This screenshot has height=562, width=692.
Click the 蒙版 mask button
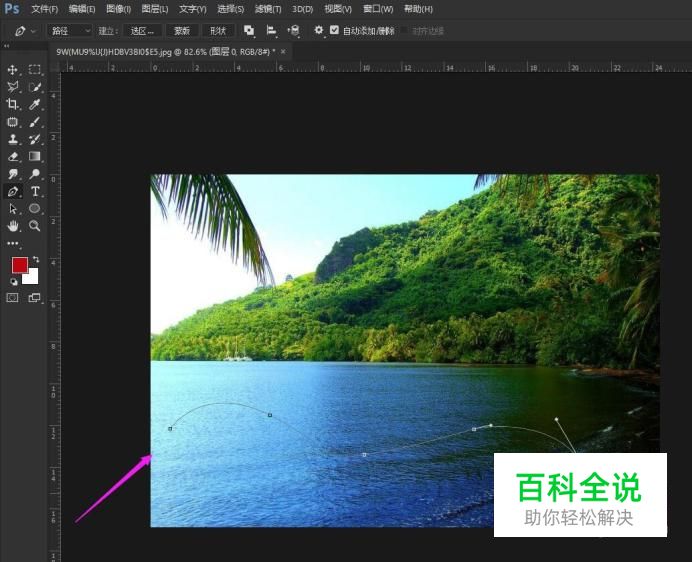[x=182, y=30]
